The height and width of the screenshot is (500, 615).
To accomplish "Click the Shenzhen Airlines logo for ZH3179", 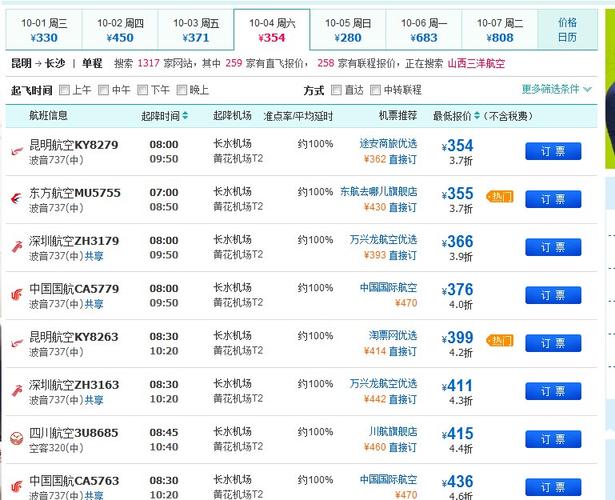I will [x=16, y=247].
